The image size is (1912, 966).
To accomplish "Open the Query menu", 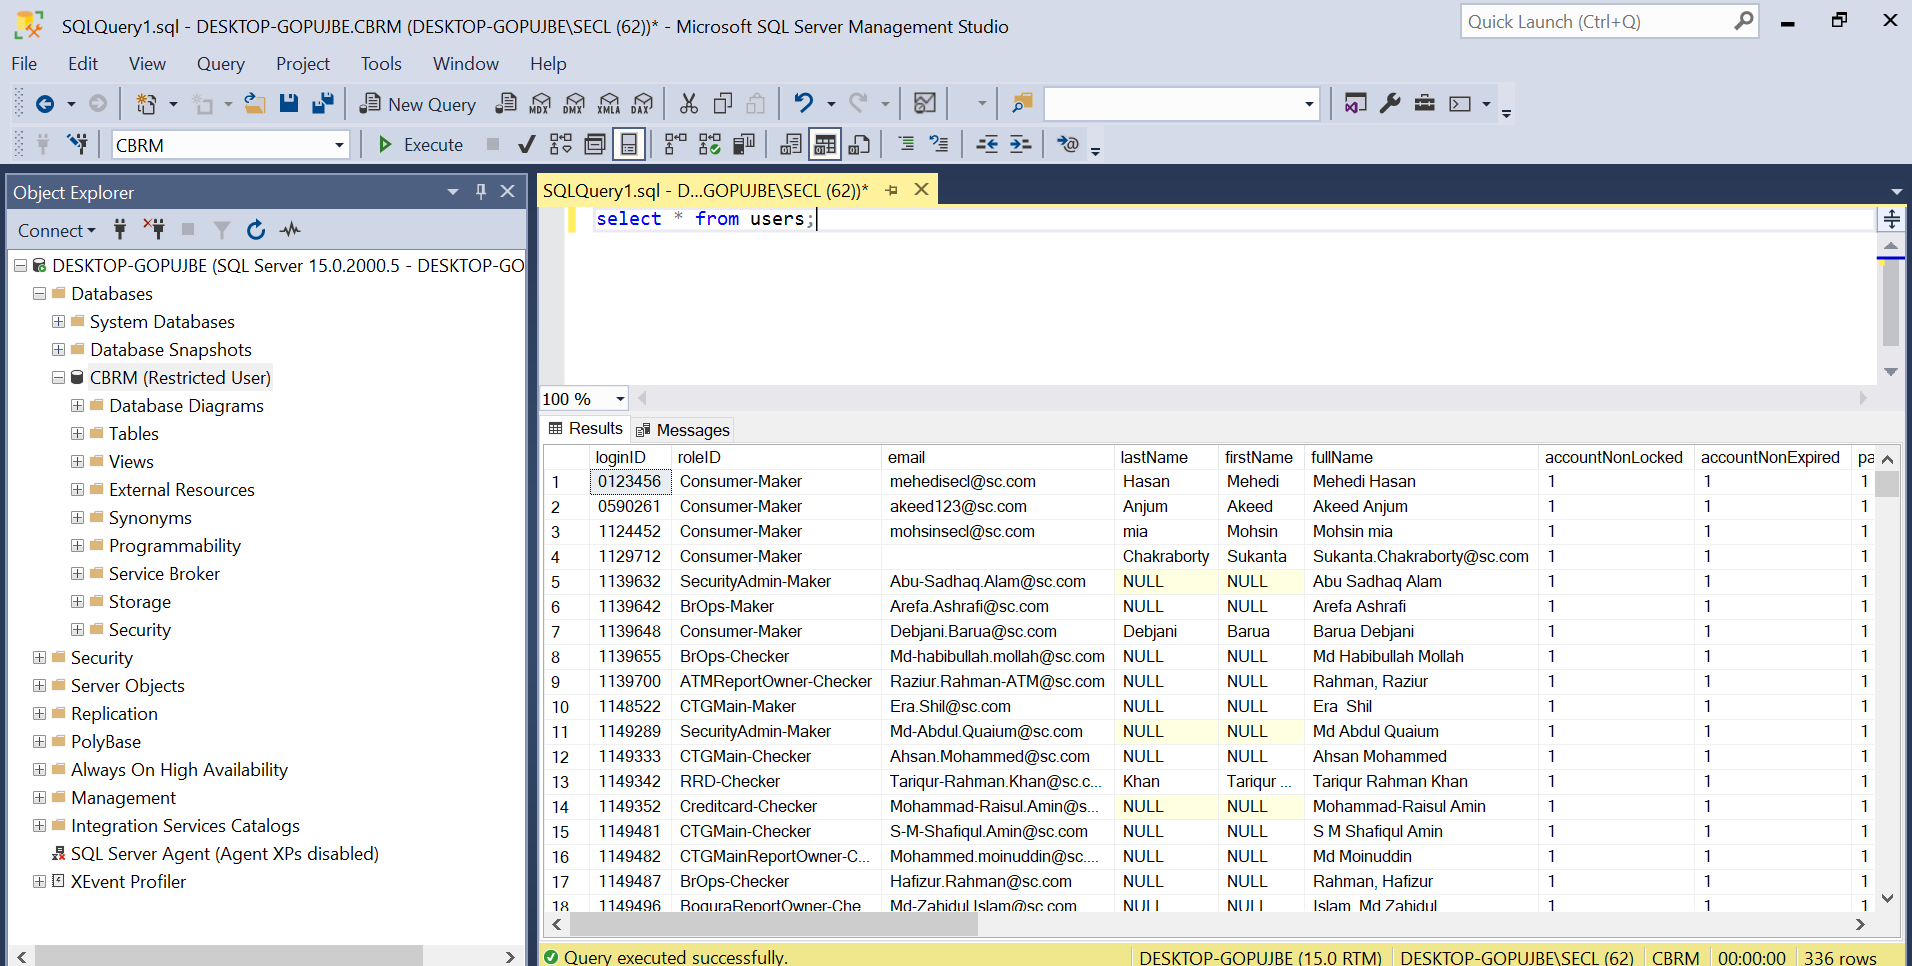I will [220, 64].
